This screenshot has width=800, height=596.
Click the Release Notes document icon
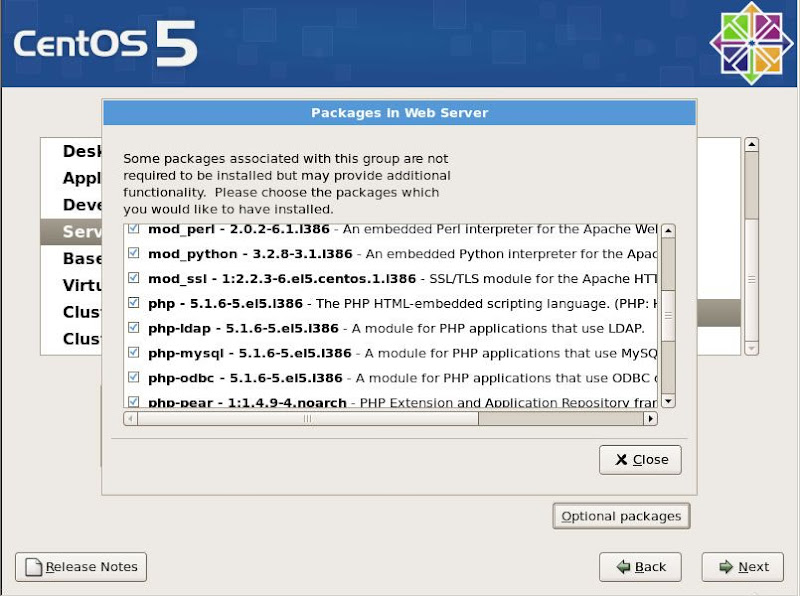tap(34, 567)
